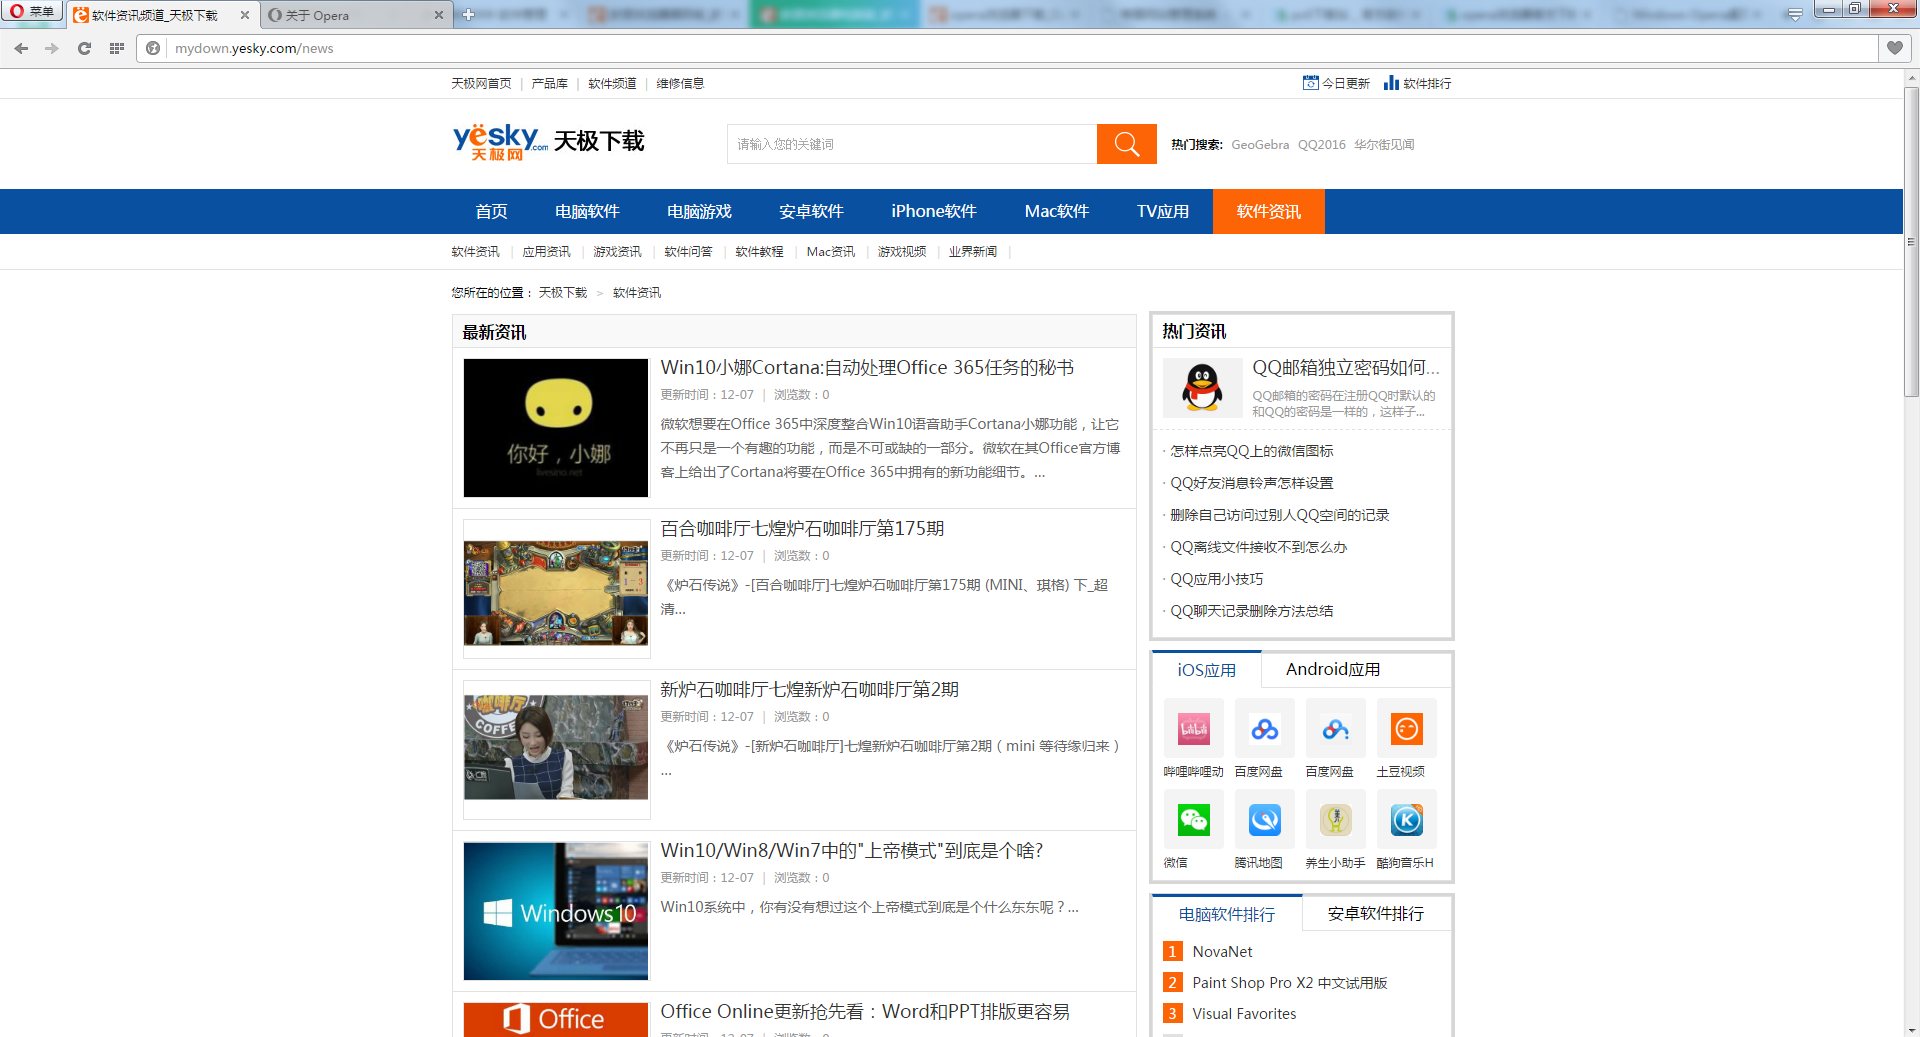Close the 关于 Opera tab
Viewport: 1920px width, 1037px height.
pos(438,15)
